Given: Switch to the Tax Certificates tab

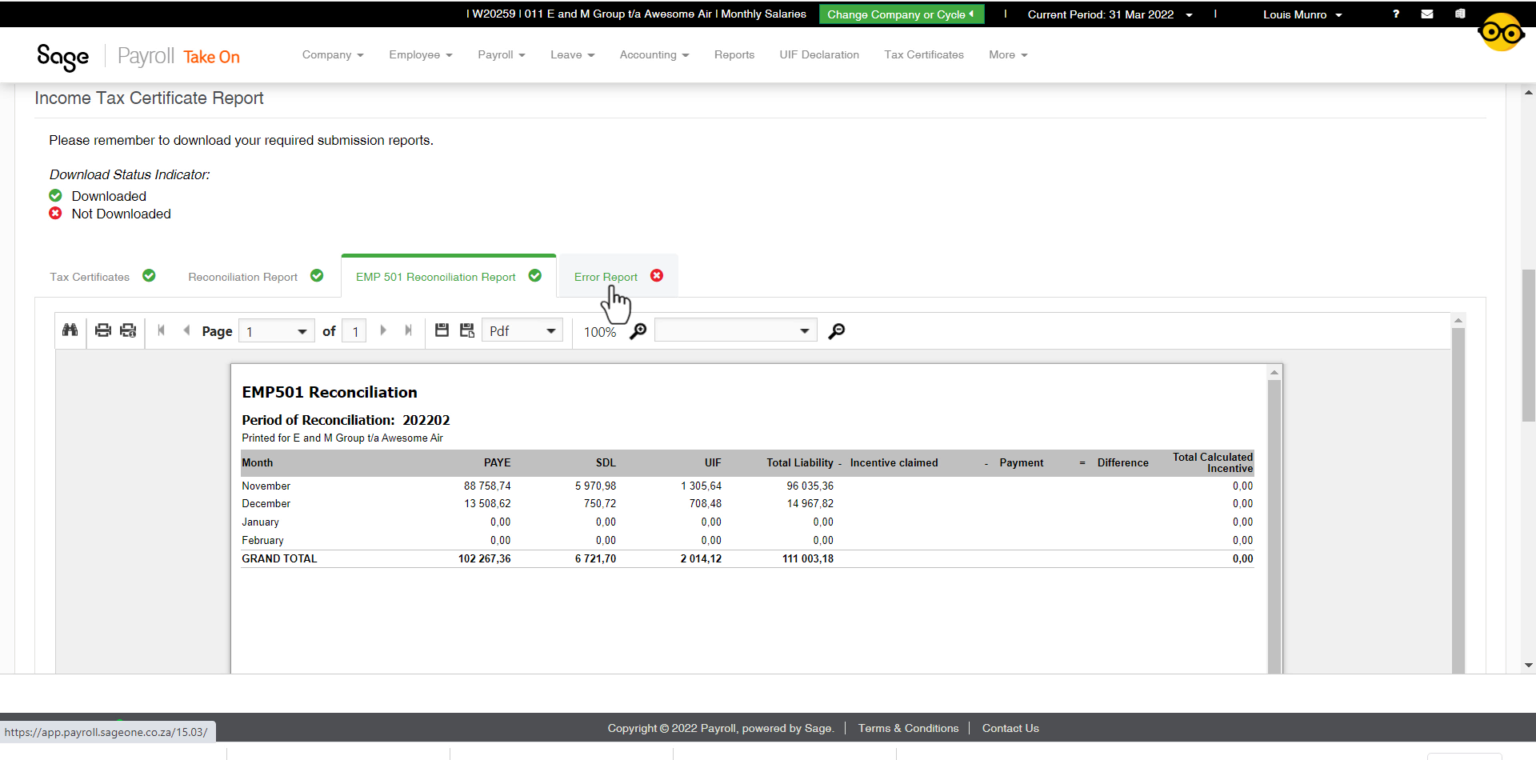Looking at the screenshot, I should (x=90, y=277).
